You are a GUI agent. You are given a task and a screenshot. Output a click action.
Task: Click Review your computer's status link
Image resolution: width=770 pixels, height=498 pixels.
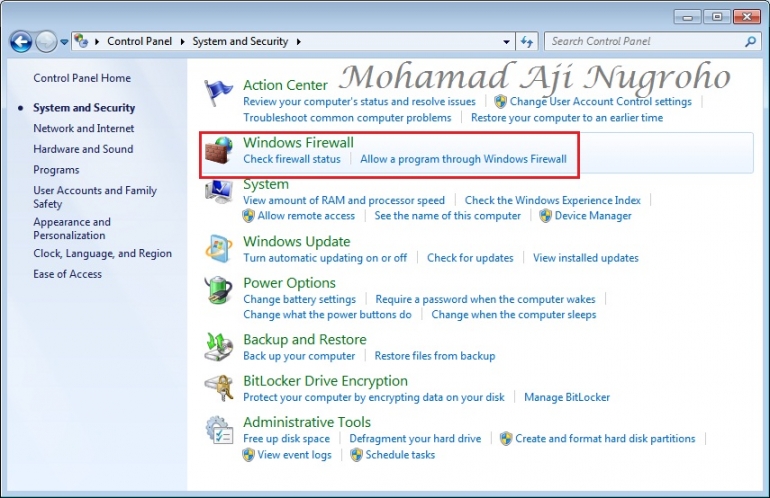point(359,102)
